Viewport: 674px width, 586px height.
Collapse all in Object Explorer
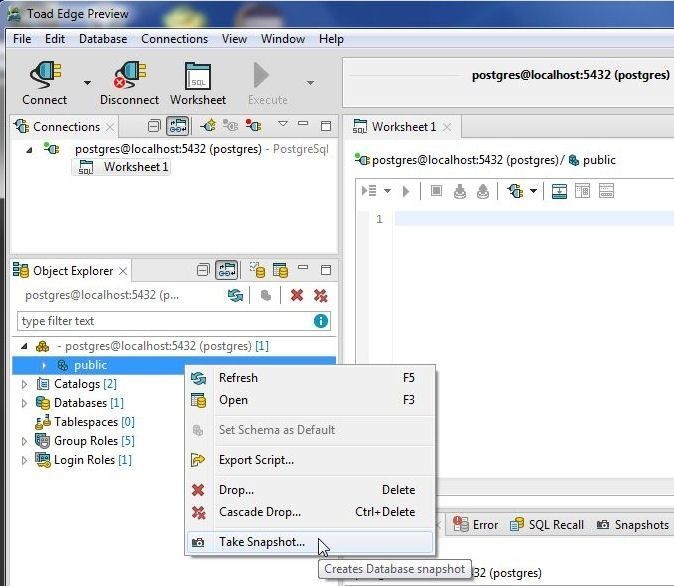coord(203,270)
